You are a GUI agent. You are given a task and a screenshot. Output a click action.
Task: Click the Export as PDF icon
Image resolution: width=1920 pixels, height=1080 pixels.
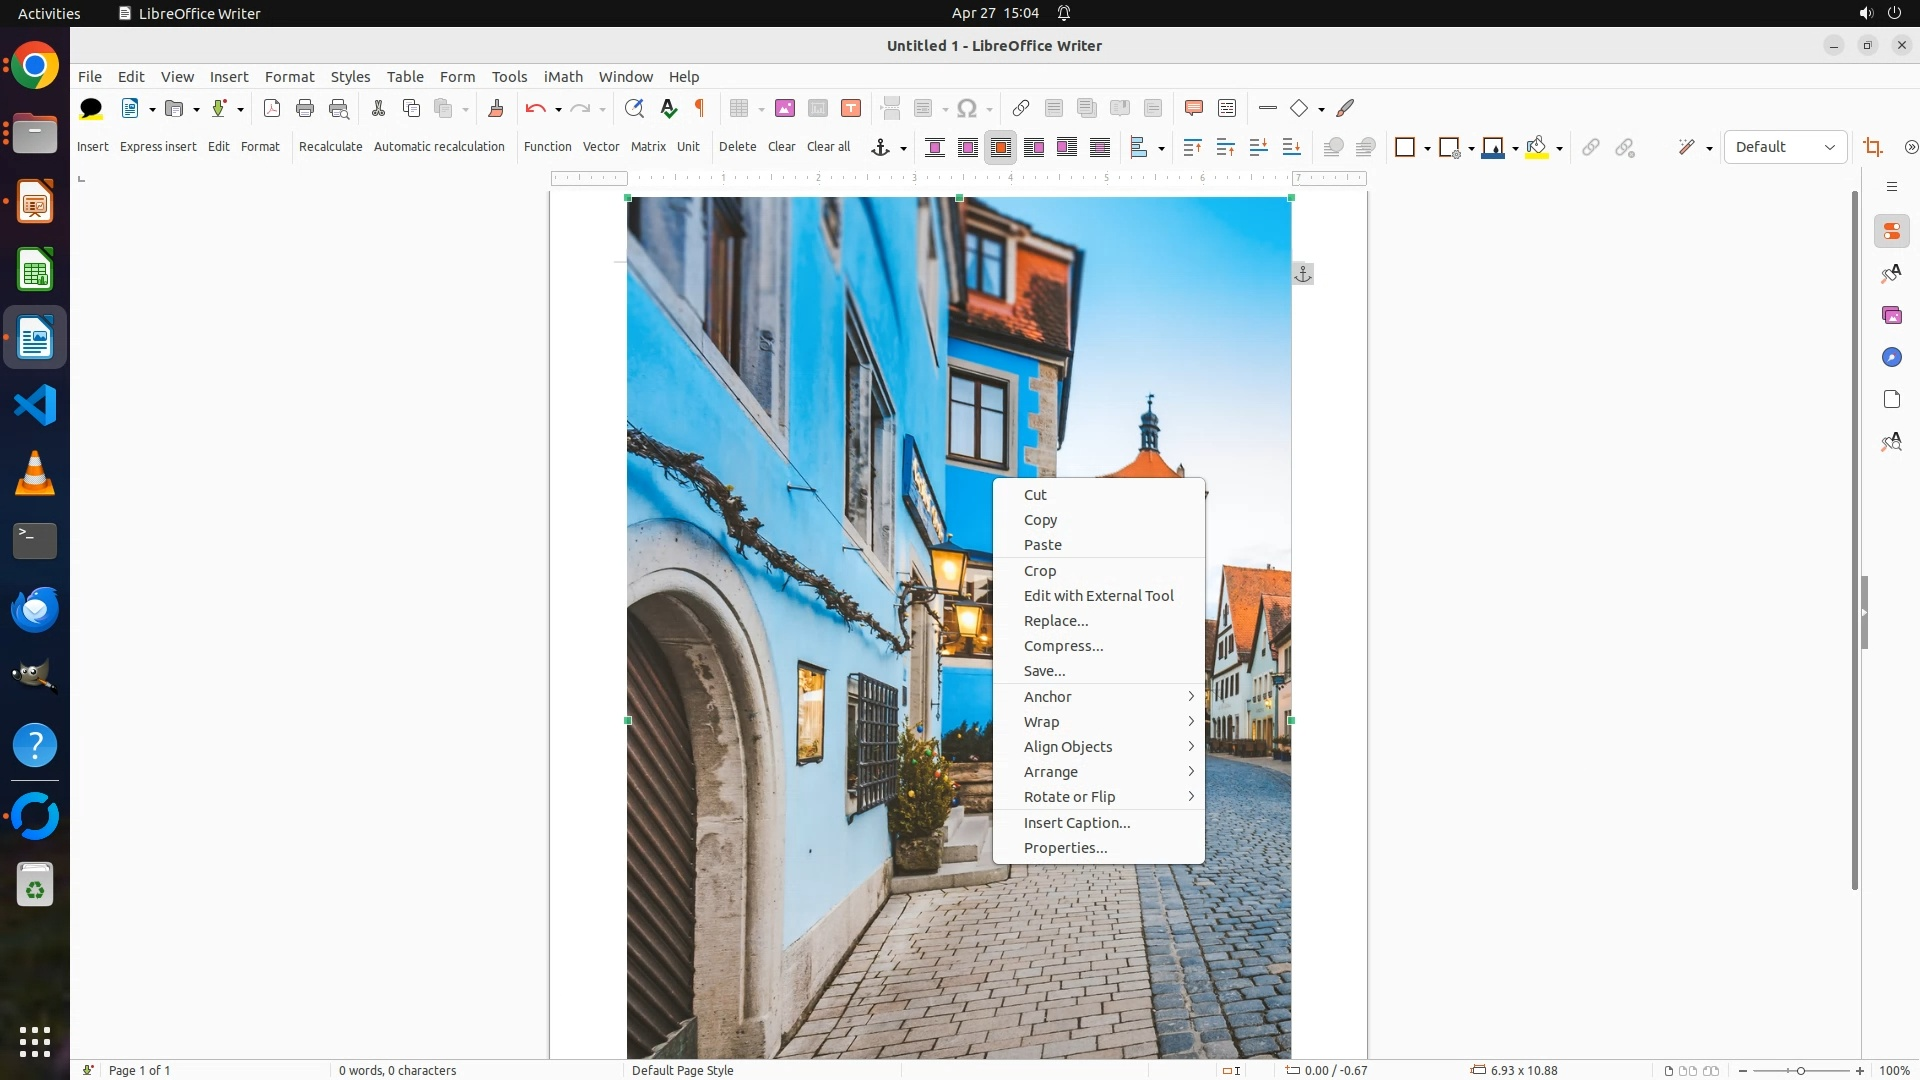tap(271, 108)
